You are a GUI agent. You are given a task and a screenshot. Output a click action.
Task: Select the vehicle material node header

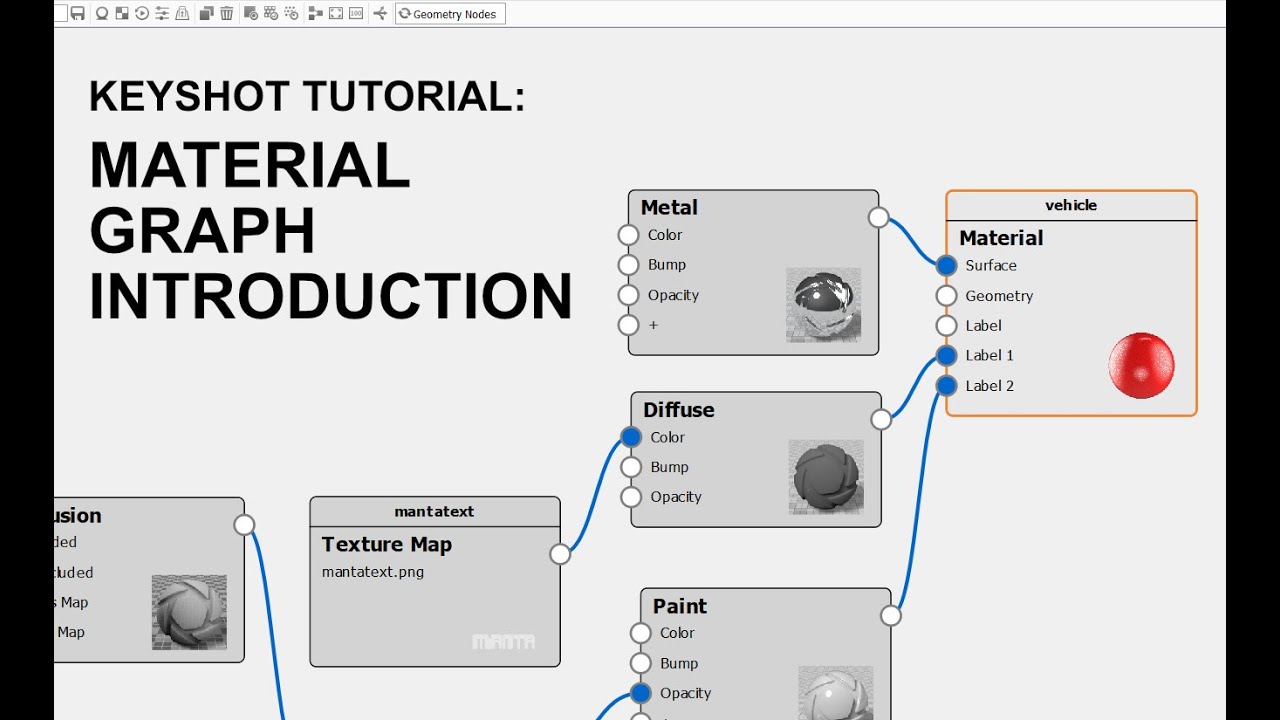(1071, 205)
